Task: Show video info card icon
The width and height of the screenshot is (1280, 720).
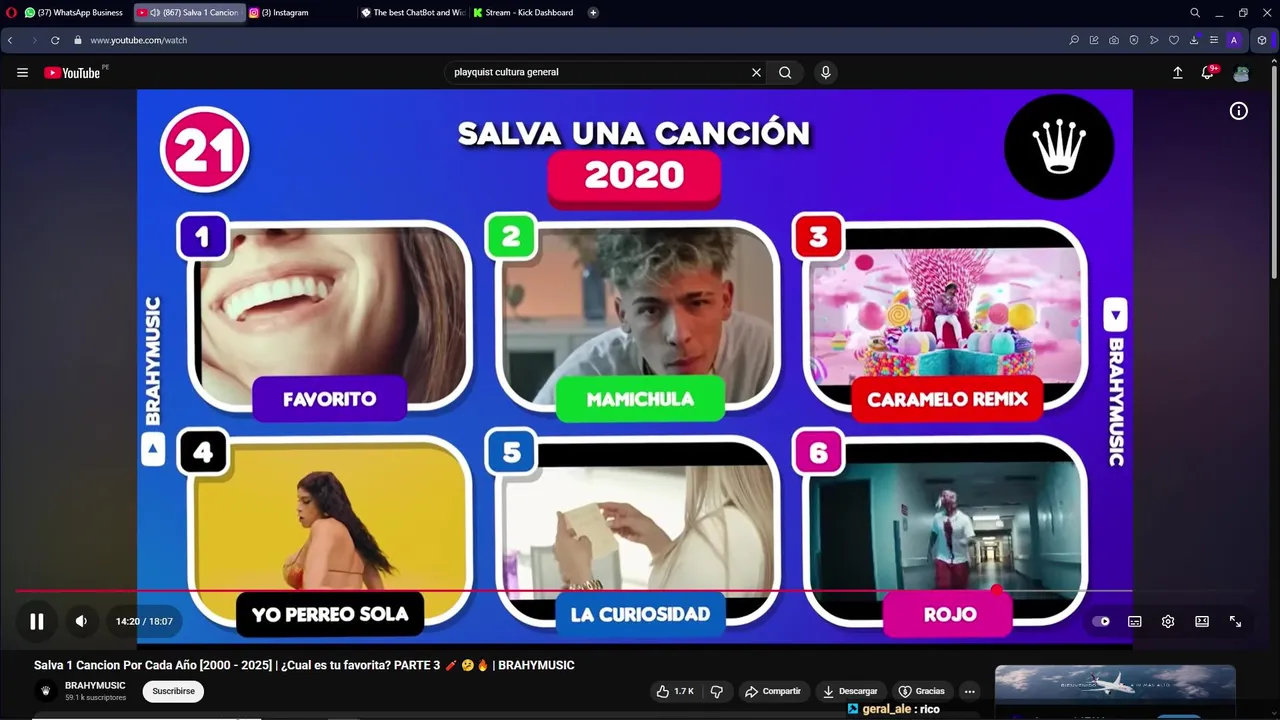Action: (x=1239, y=111)
